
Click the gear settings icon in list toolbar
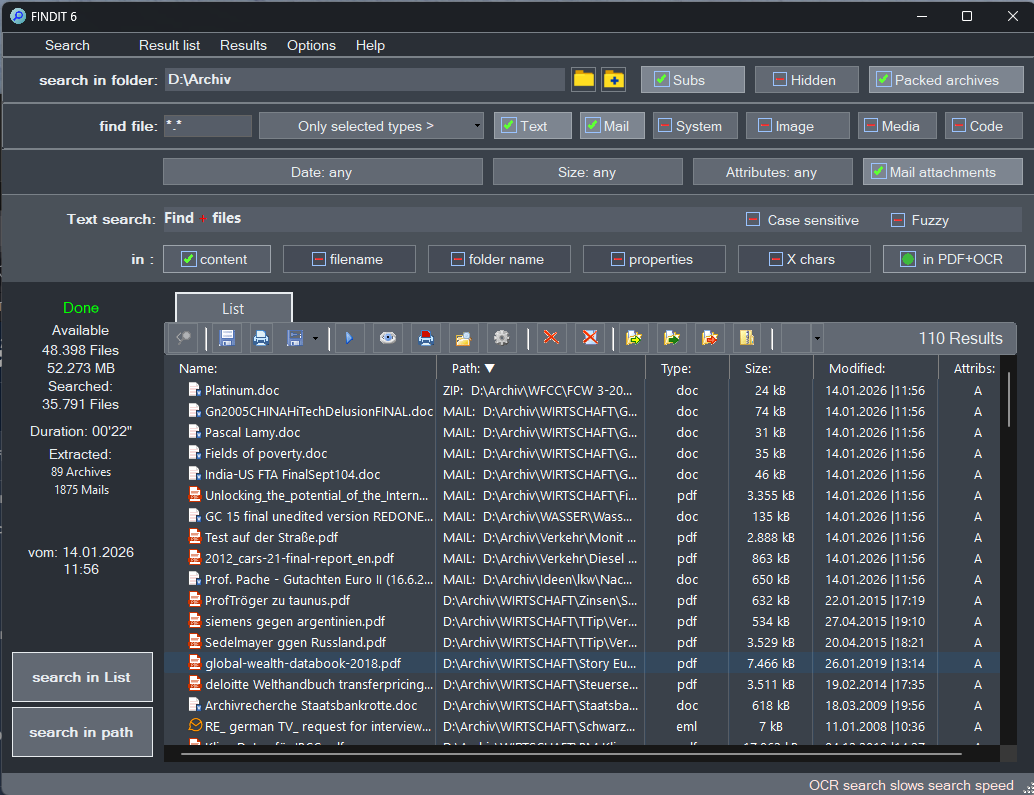[501, 338]
